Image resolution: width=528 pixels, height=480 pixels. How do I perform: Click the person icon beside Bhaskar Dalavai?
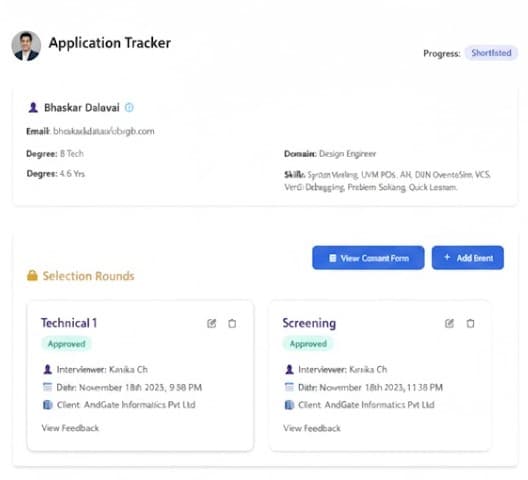pos(33,107)
